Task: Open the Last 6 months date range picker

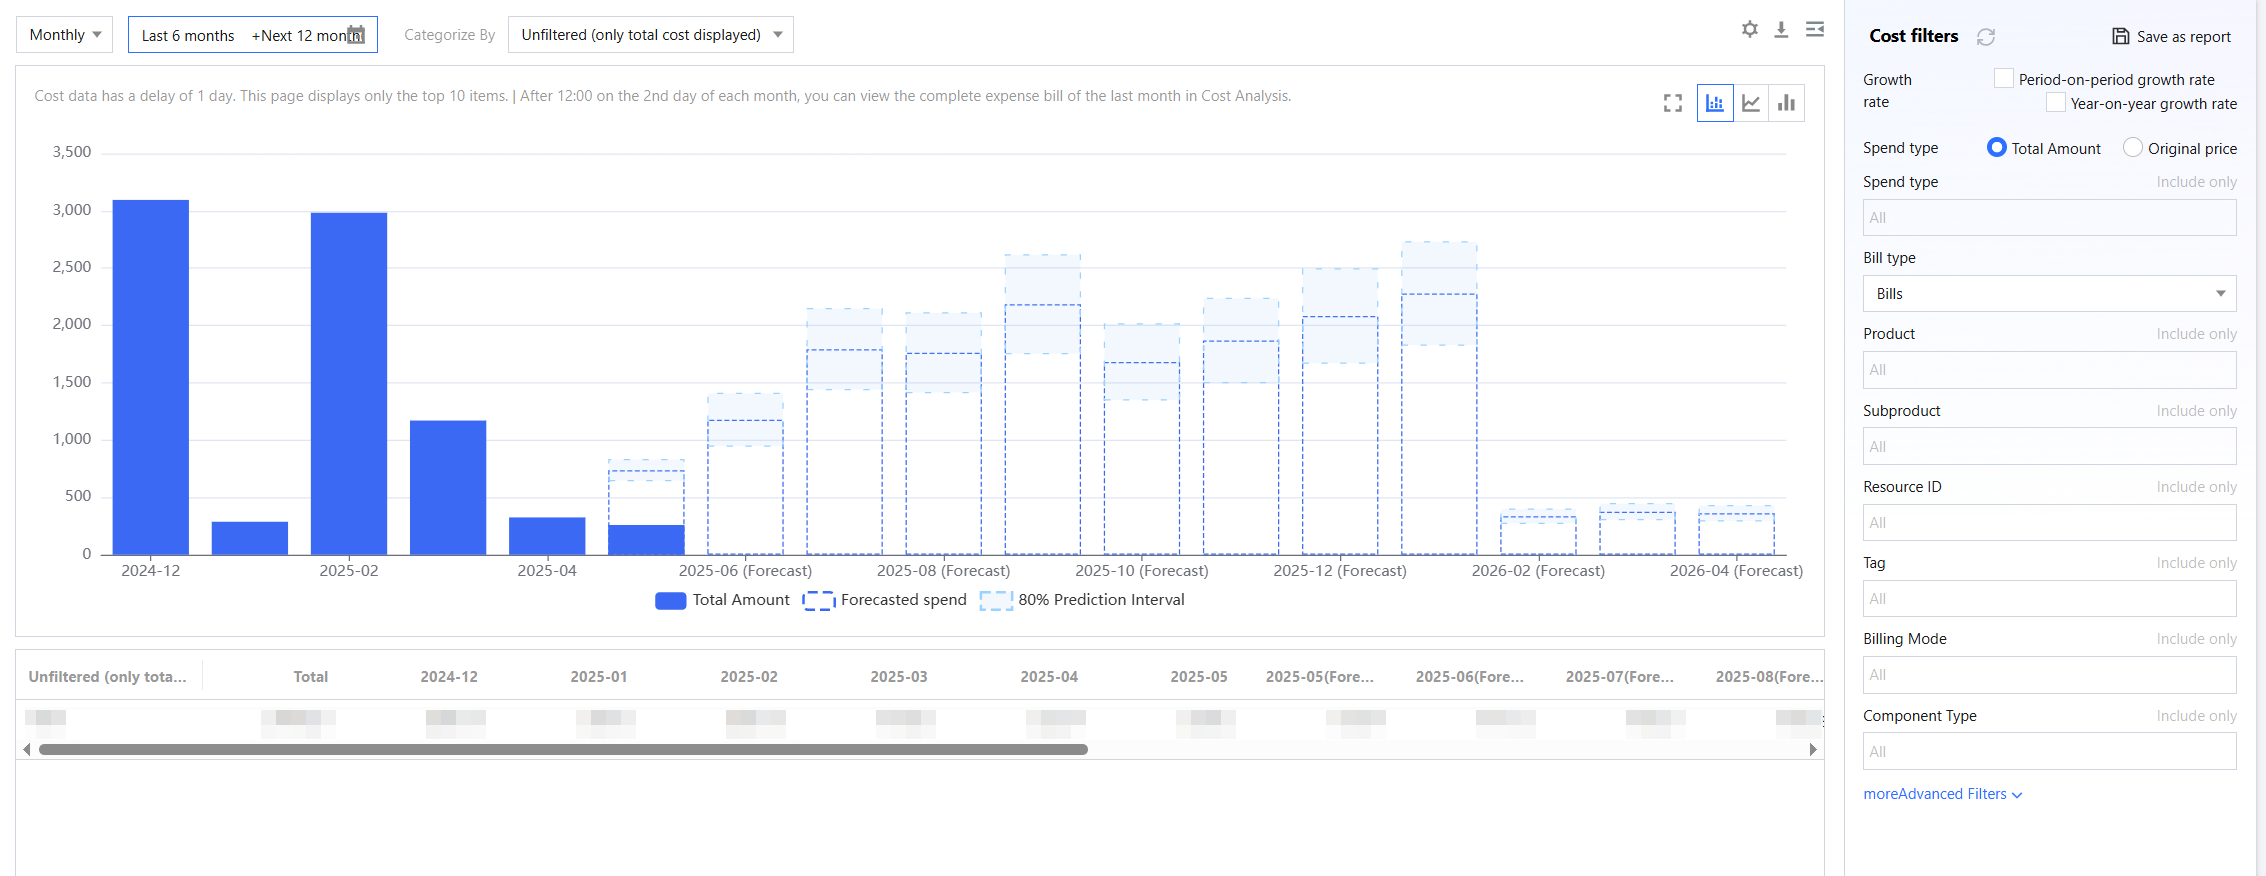Action: pos(253,35)
